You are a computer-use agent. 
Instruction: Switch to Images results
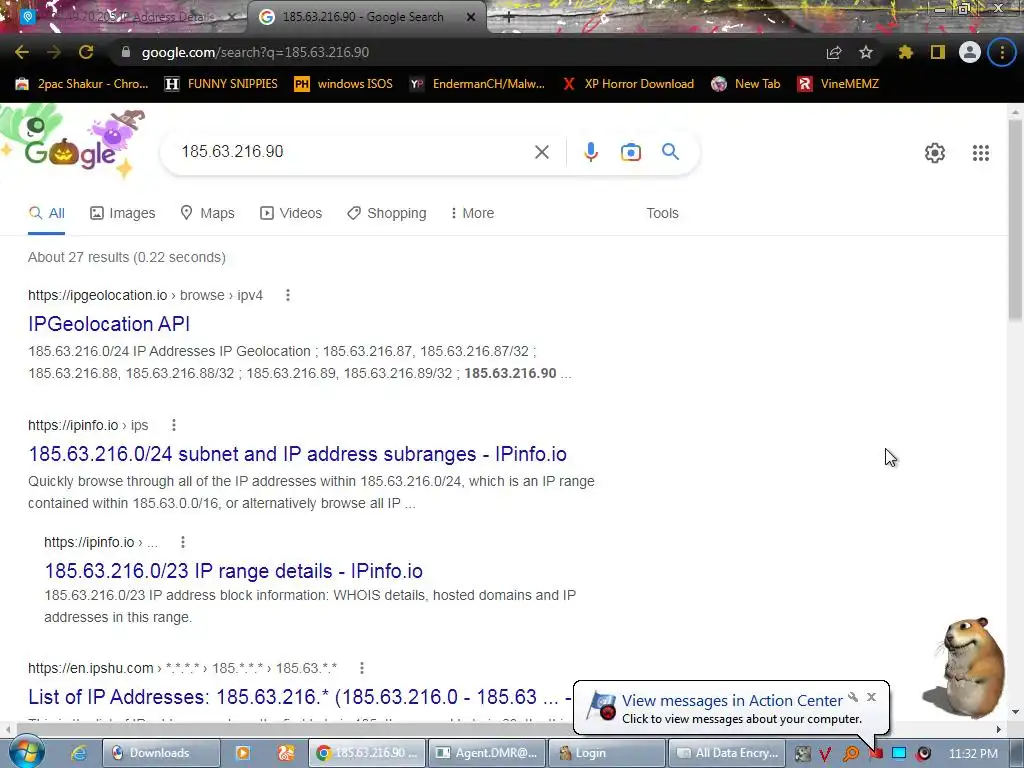tap(123, 213)
